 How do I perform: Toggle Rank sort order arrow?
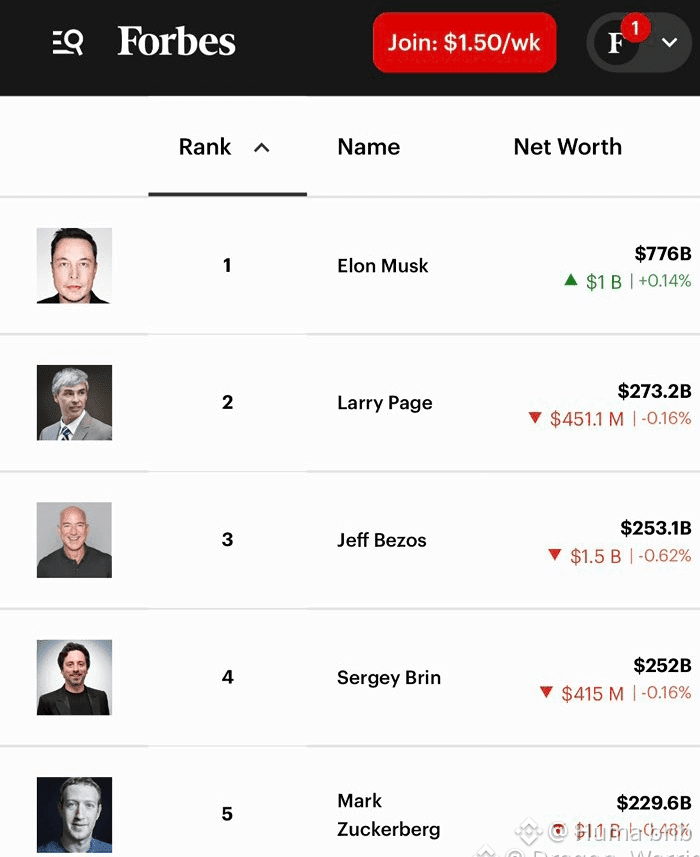click(x=262, y=148)
